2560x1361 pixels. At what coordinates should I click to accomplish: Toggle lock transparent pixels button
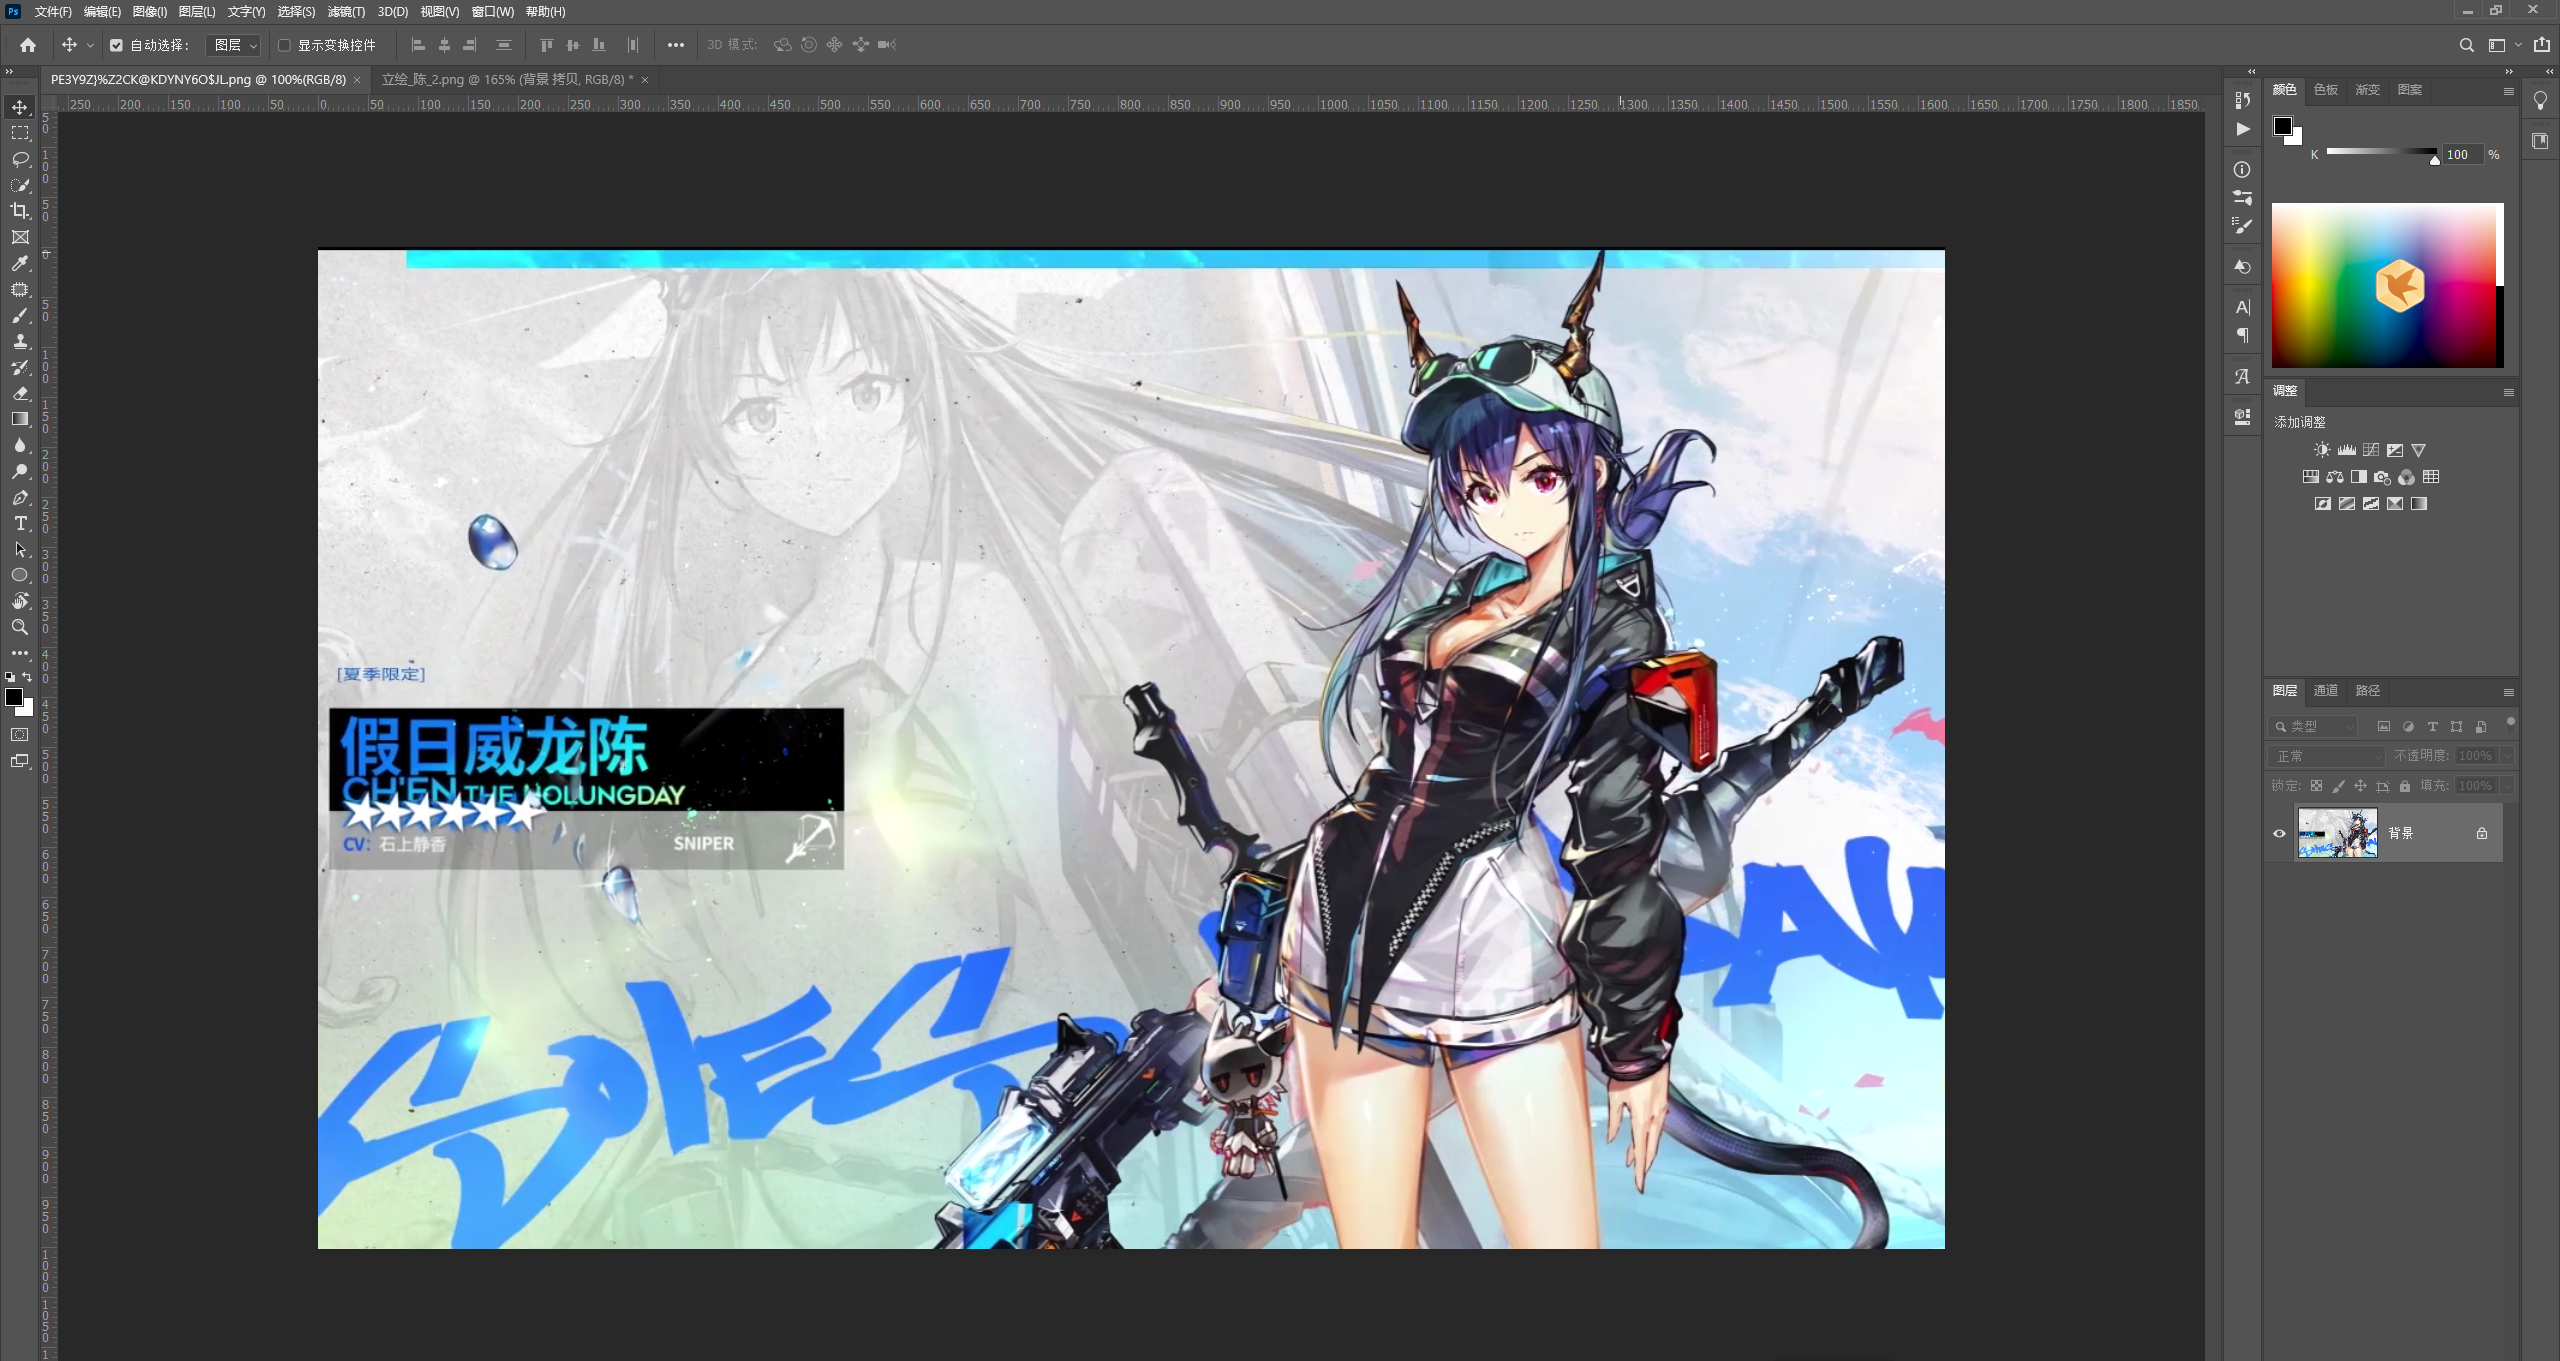2316,786
